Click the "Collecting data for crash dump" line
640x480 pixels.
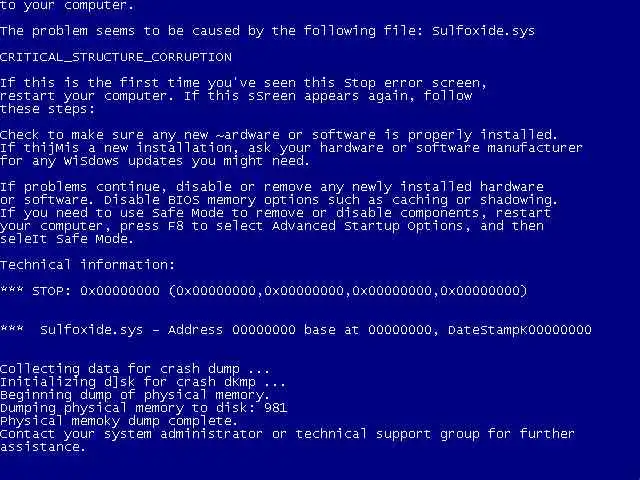[135, 369]
